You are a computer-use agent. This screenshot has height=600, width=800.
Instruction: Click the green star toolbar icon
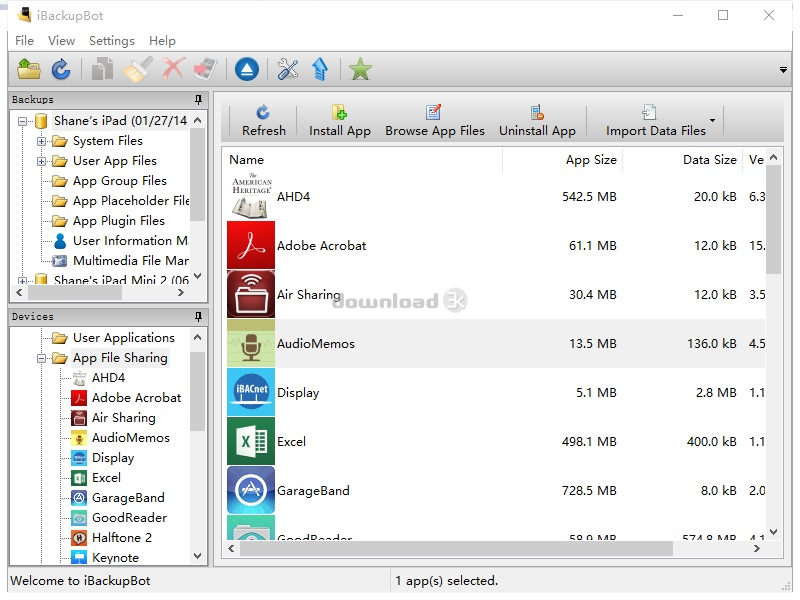(x=360, y=69)
